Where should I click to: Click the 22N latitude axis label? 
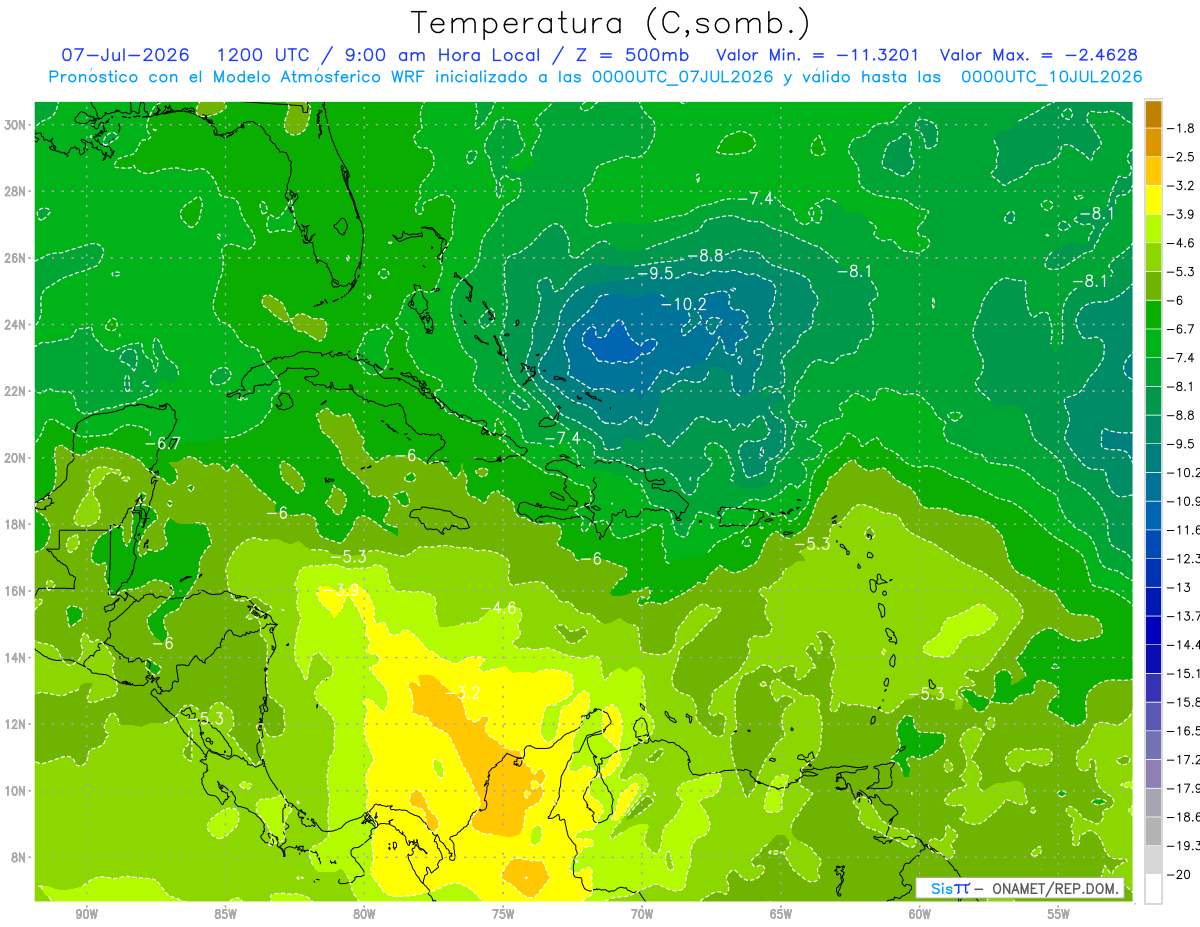[x=17, y=391]
